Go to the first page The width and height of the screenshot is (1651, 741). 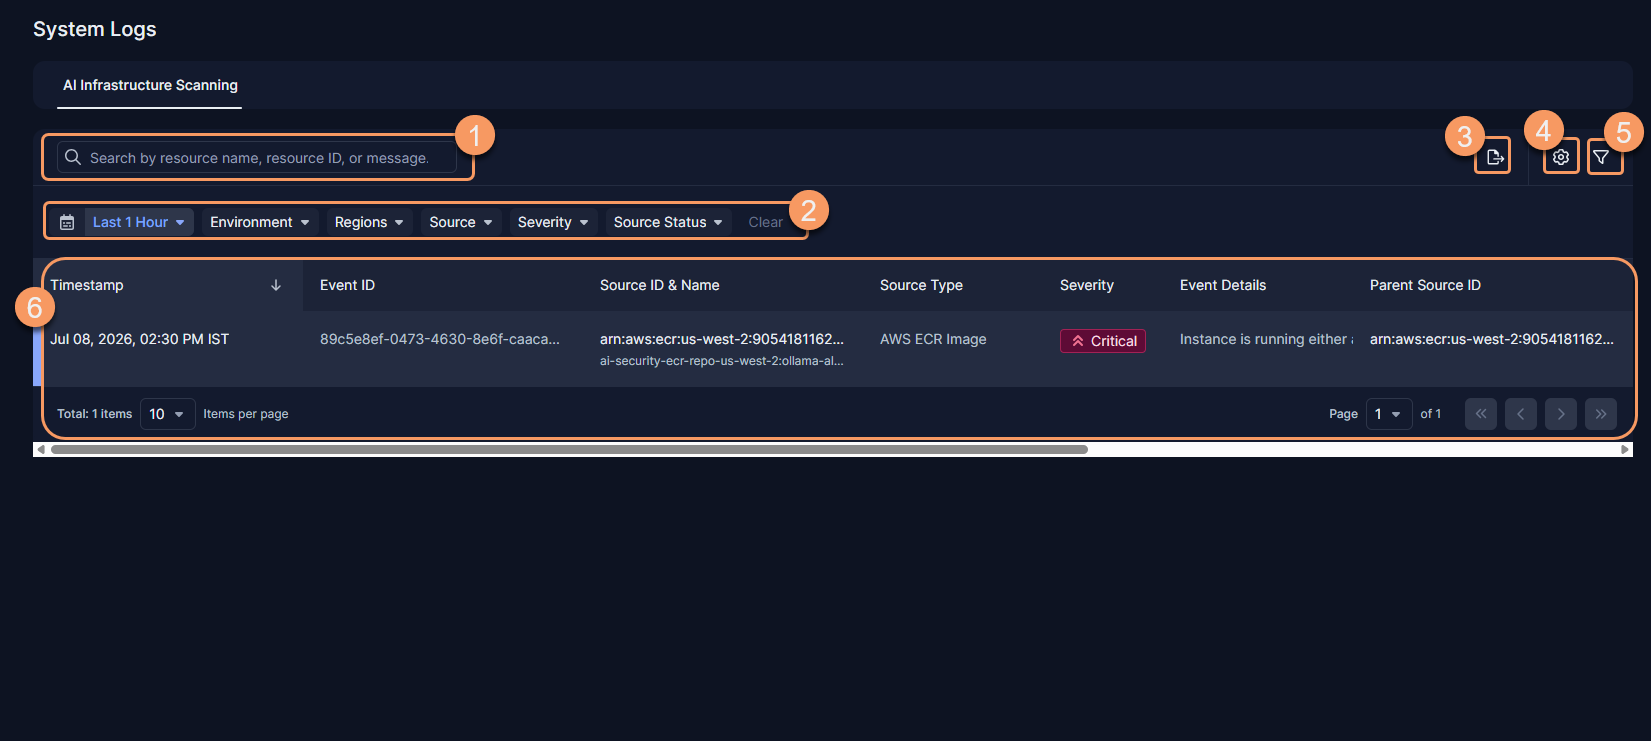tap(1481, 414)
